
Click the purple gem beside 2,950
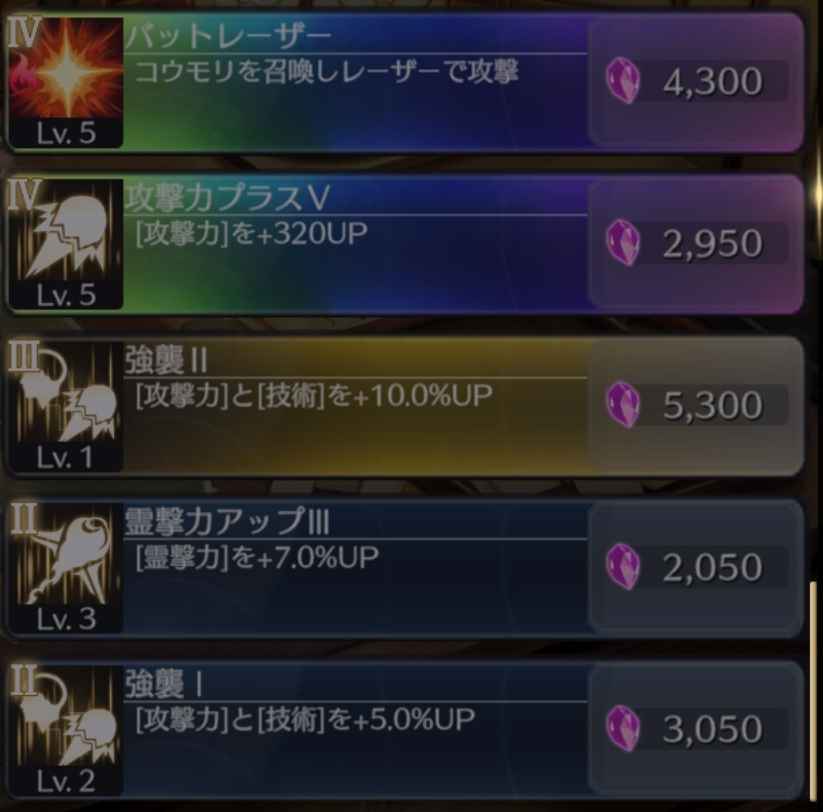623,242
